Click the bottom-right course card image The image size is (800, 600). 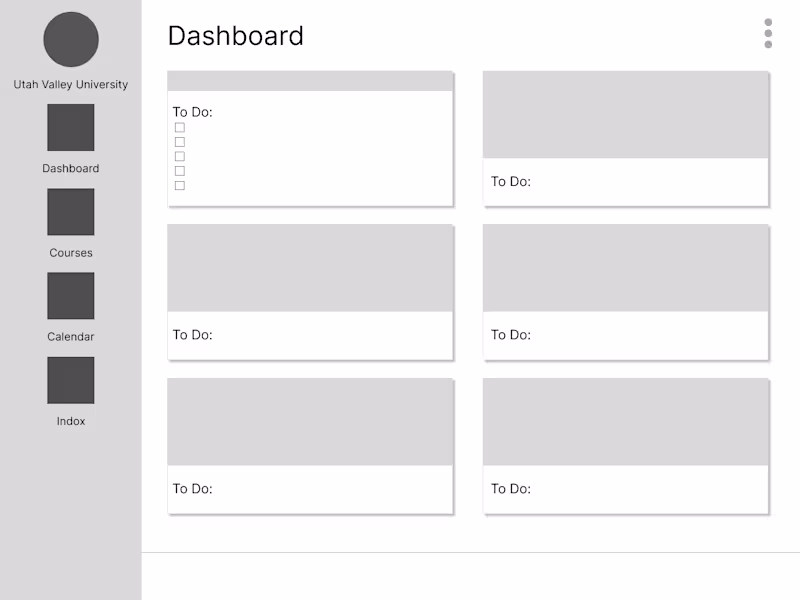[626, 422]
